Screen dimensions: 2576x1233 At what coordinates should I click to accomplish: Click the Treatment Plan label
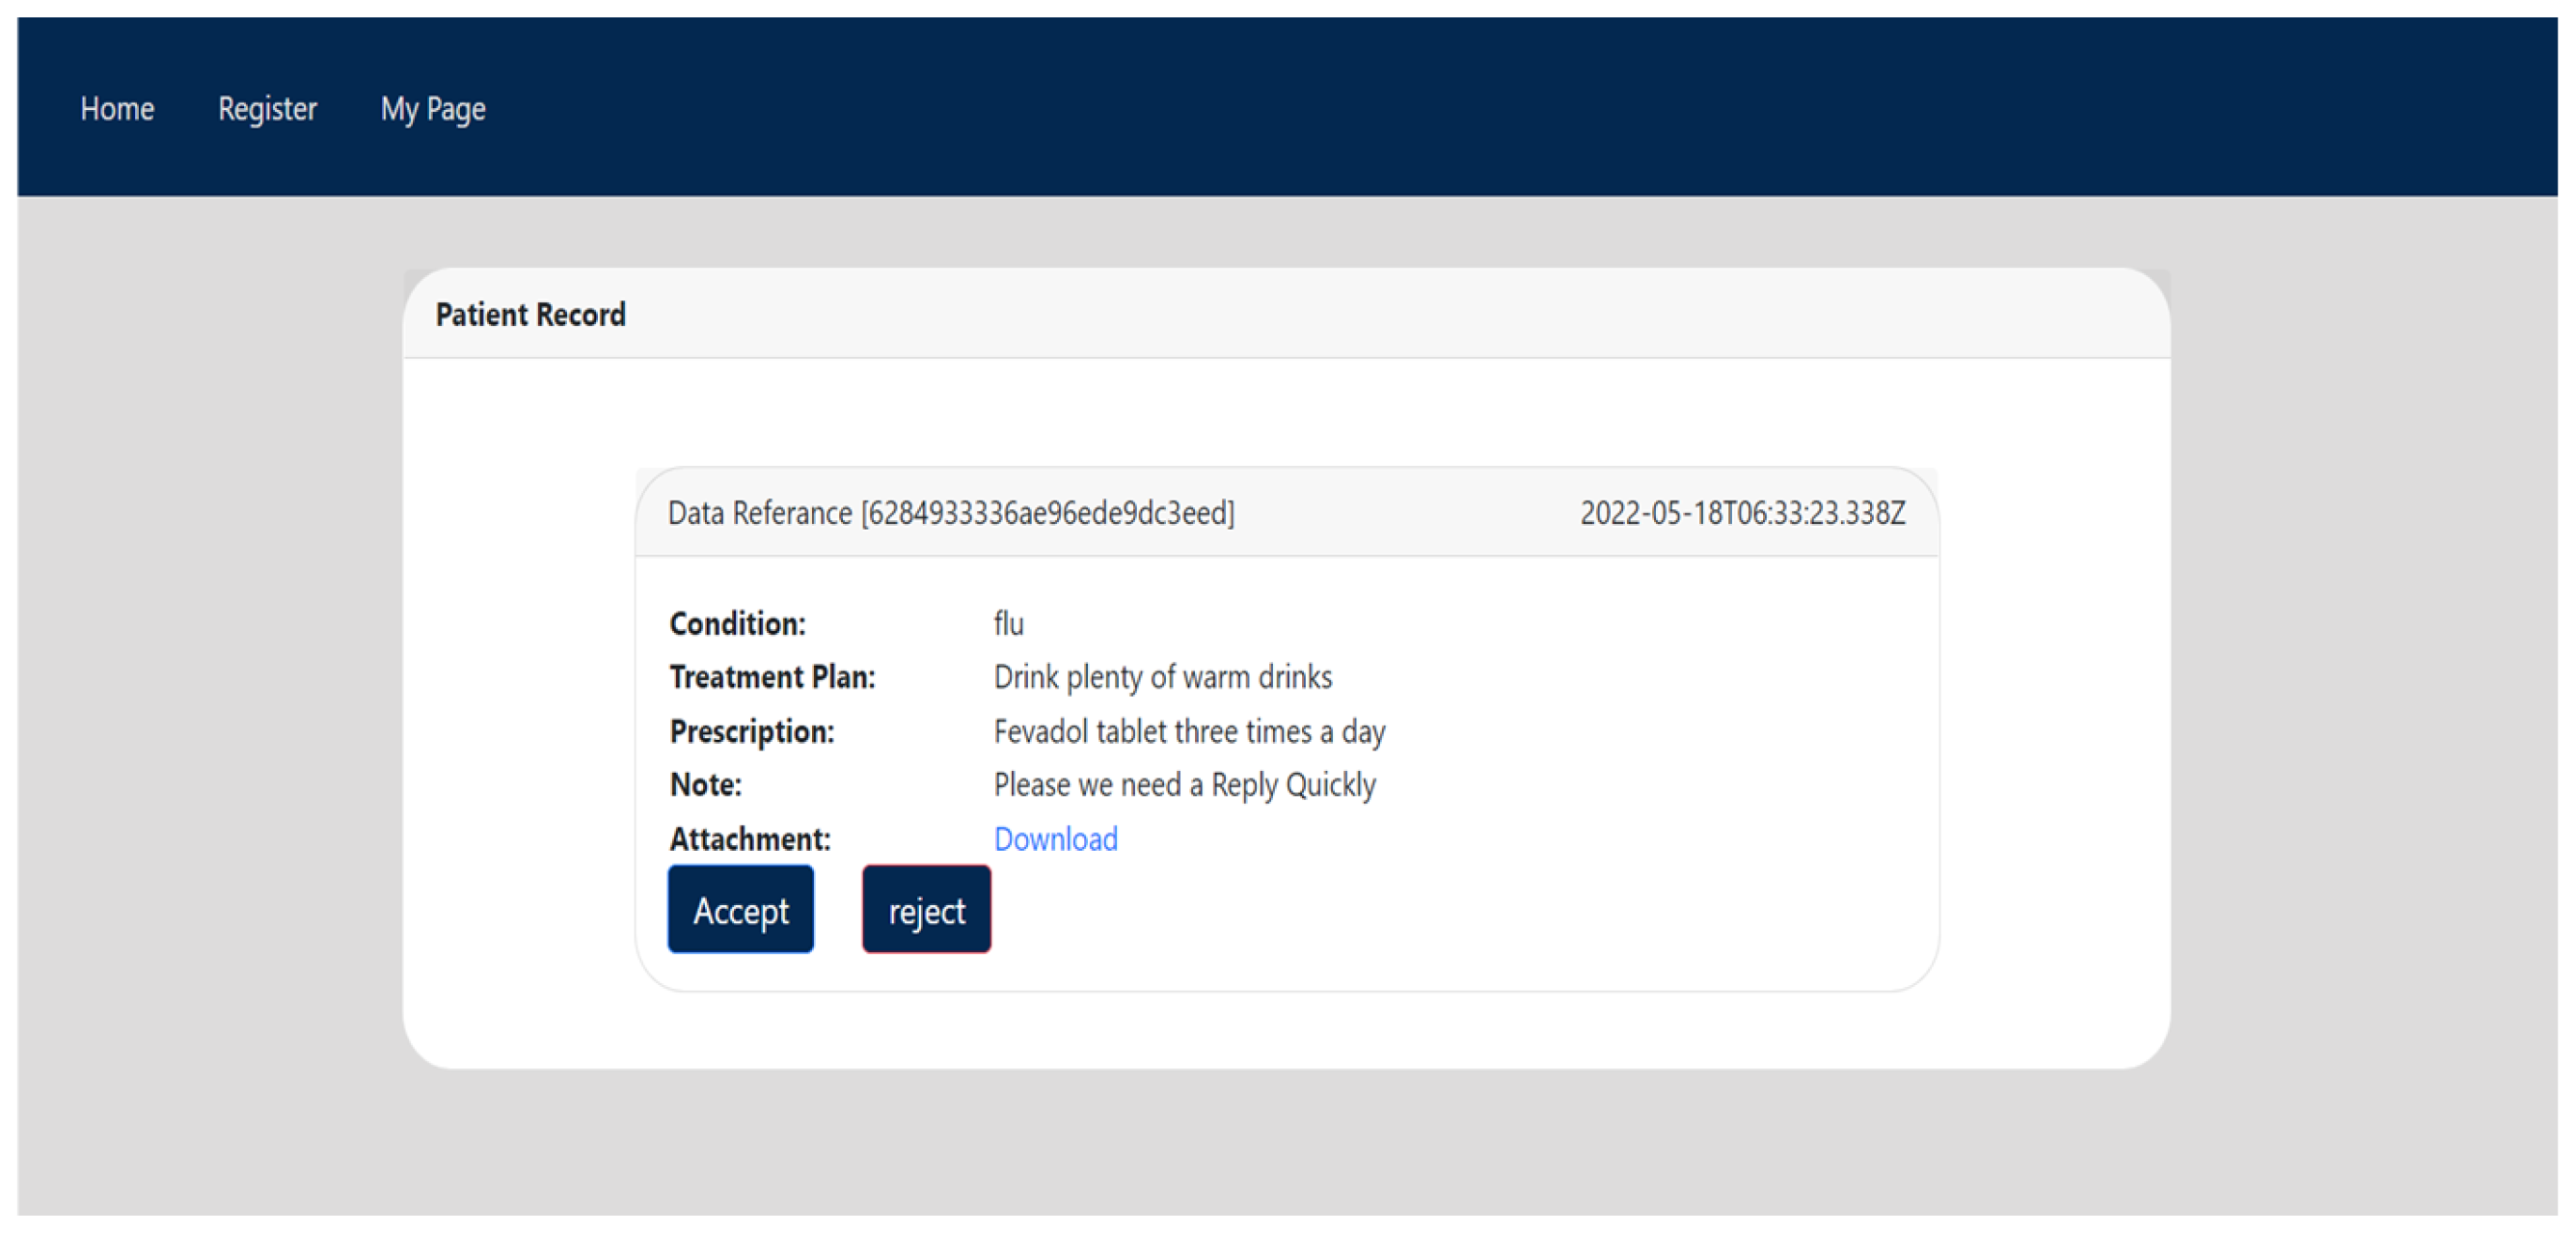tap(772, 677)
